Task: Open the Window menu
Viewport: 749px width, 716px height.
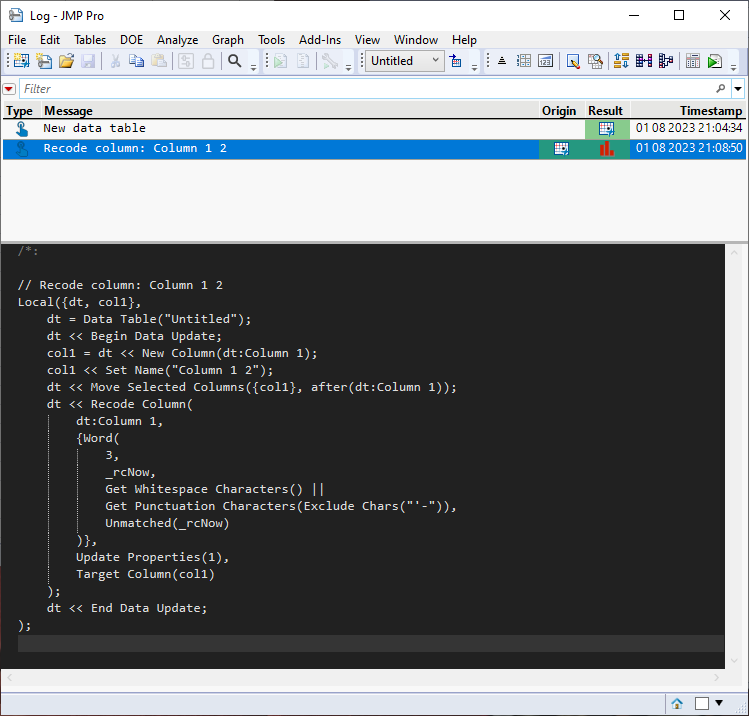Action: [x=416, y=40]
